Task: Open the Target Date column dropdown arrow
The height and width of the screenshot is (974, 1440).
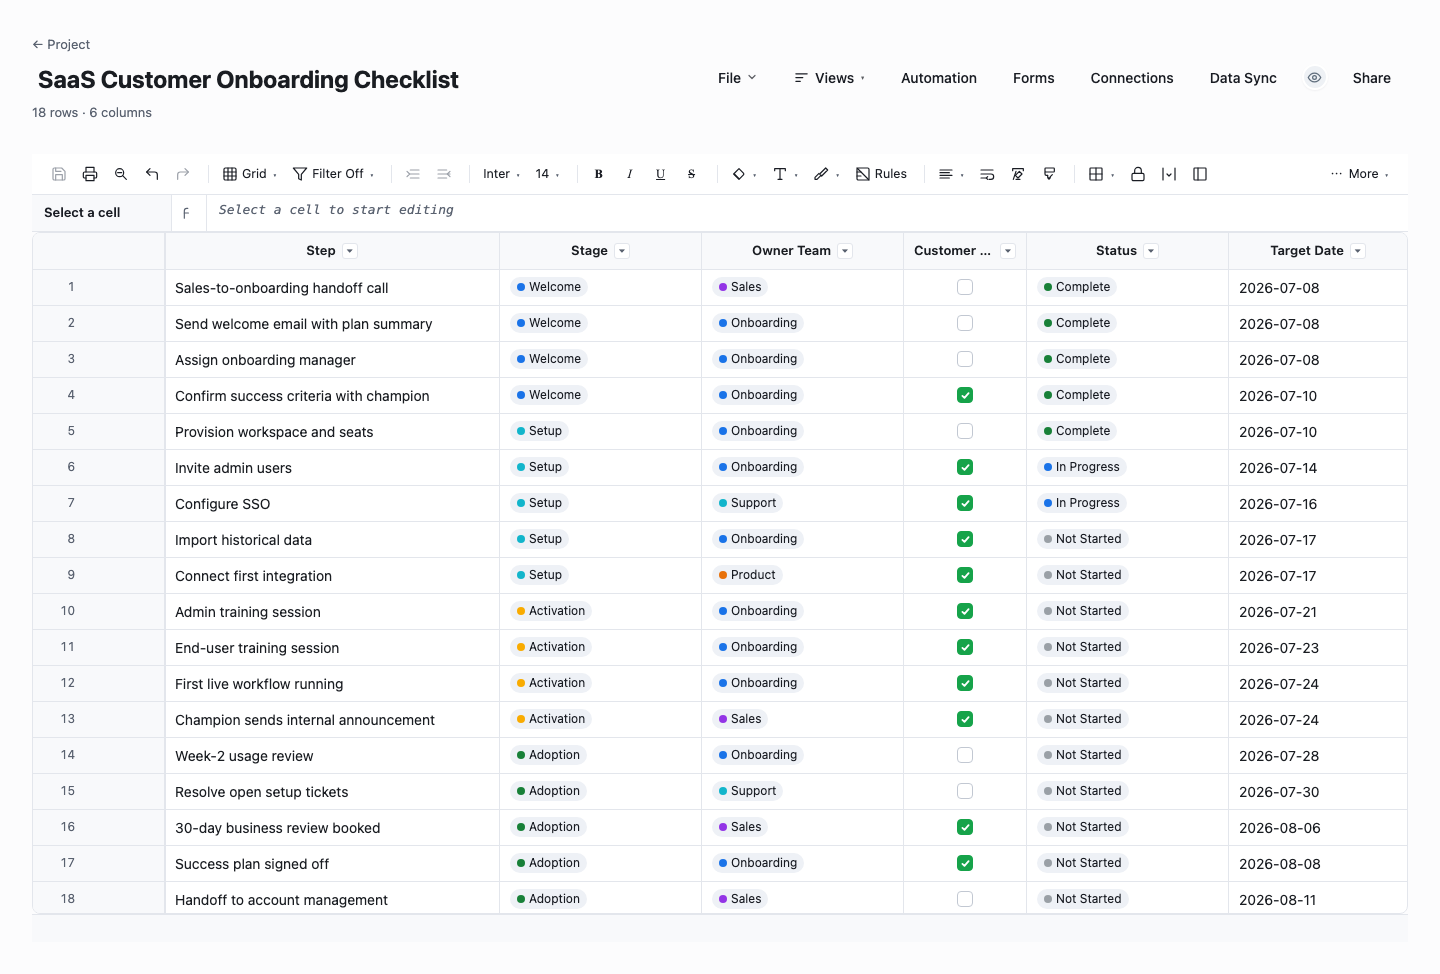Action: coord(1358,251)
